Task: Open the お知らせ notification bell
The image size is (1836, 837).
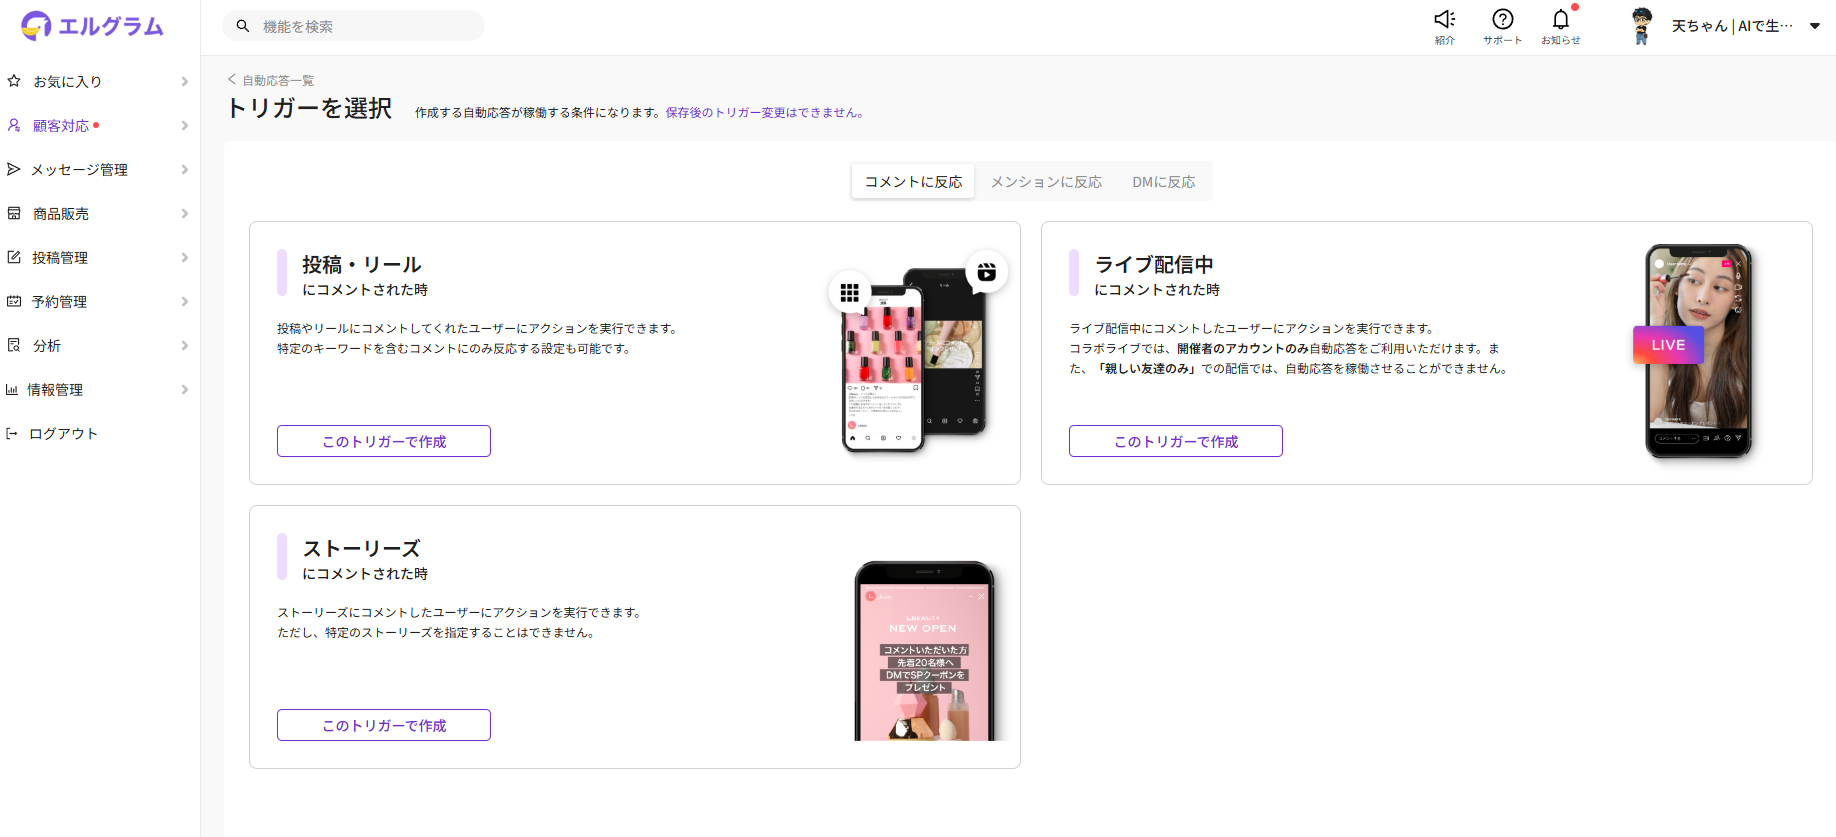Action: tap(1560, 20)
